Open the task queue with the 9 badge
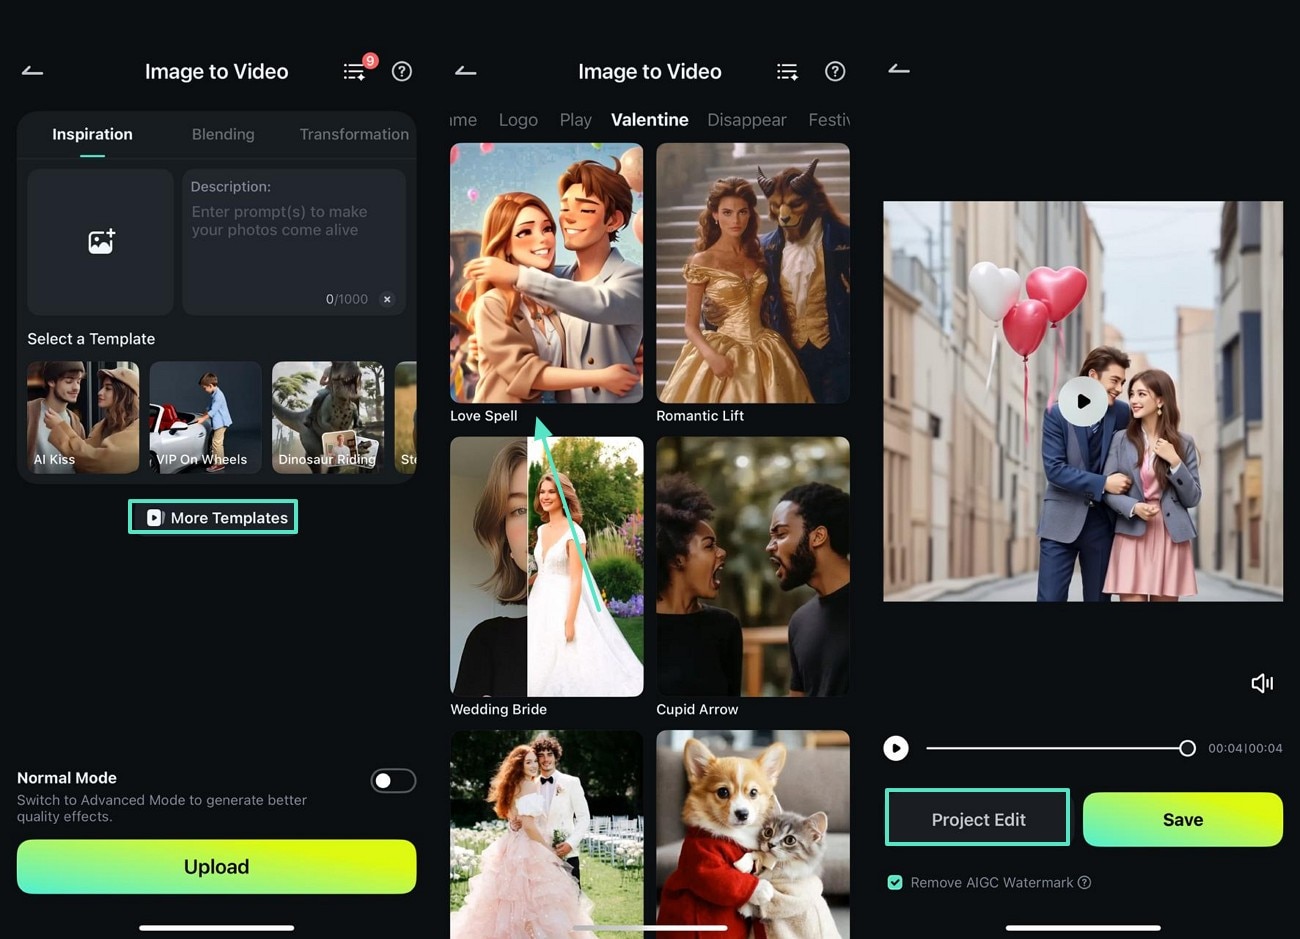The width and height of the screenshot is (1300, 939). [355, 71]
